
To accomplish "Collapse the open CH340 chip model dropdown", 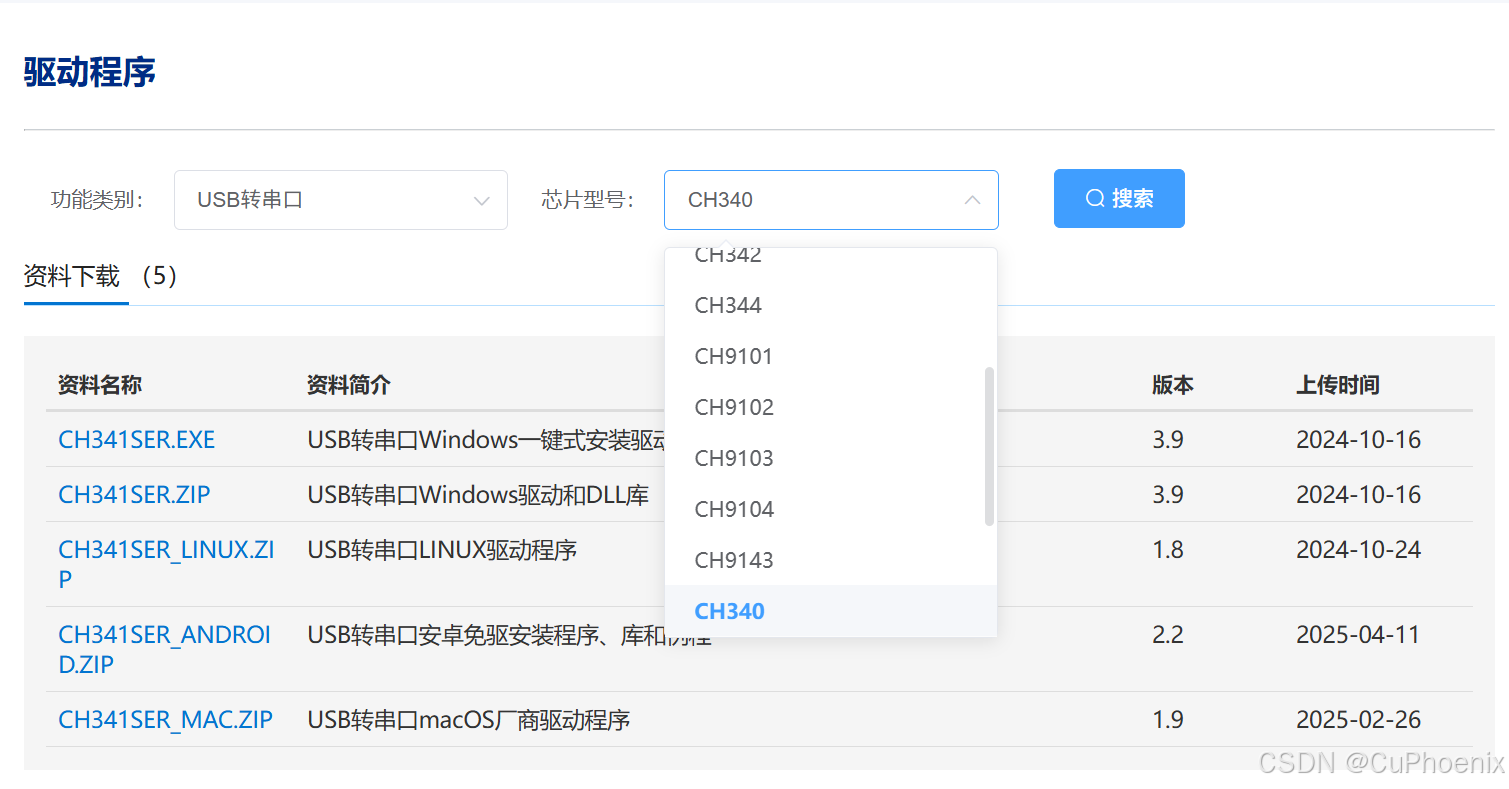I will click(971, 200).
